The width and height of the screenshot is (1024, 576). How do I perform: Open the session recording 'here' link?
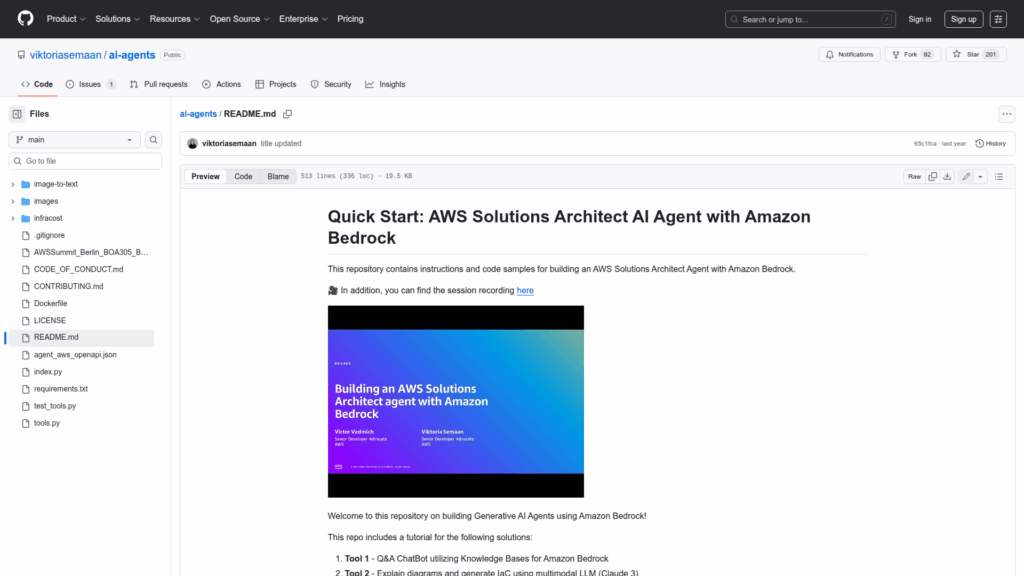(525, 290)
